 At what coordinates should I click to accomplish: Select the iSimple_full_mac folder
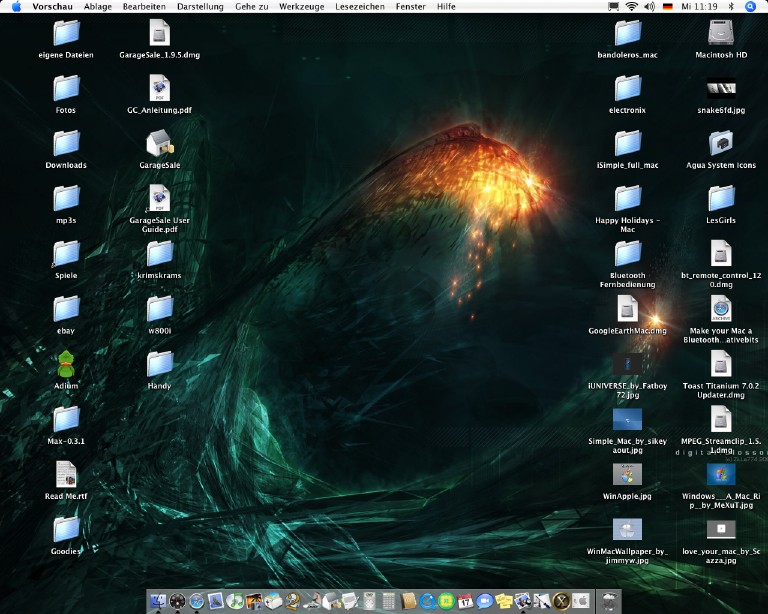coord(627,143)
